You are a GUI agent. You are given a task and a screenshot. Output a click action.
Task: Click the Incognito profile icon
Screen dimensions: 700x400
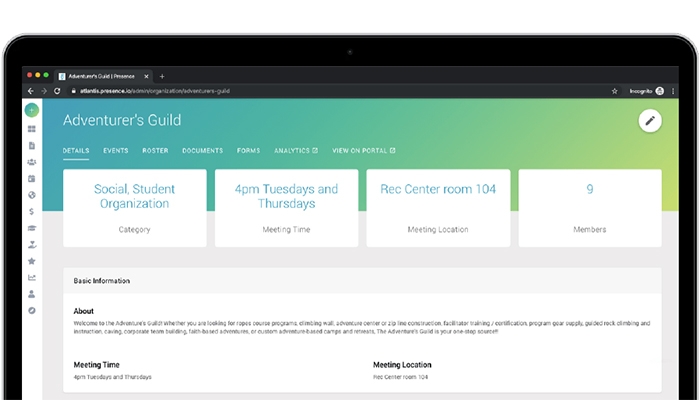pyautogui.click(x=660, y=91)
